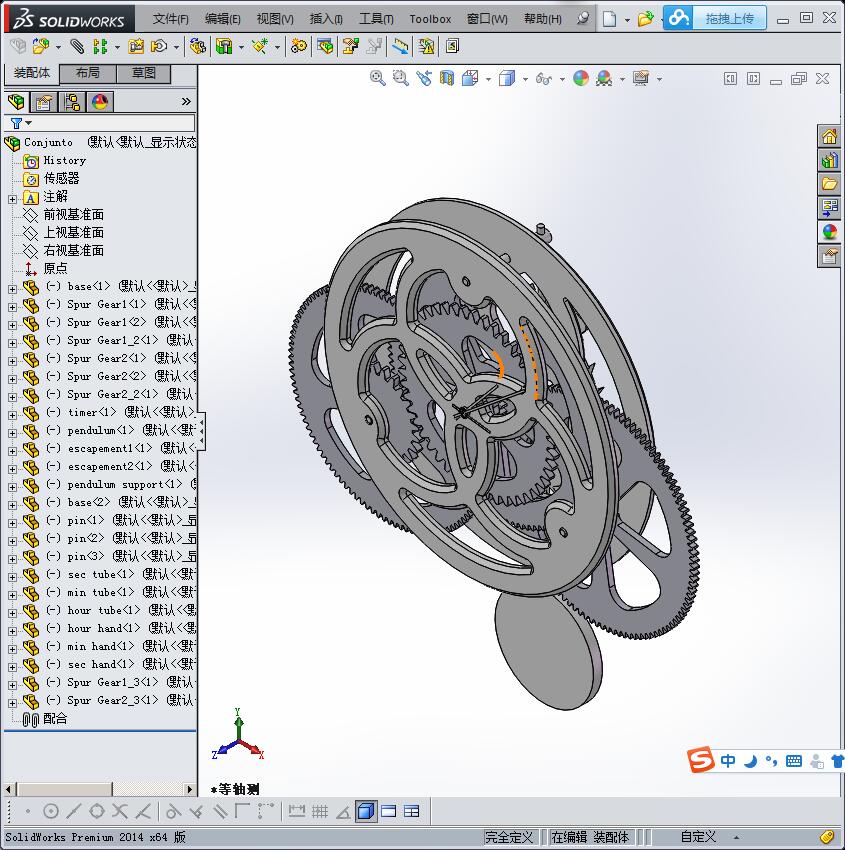Image resolution: width=845 pixels, height=850 pixels.
Task: Click the SolidWorks Resources home icon
Action: click(829, 136)
